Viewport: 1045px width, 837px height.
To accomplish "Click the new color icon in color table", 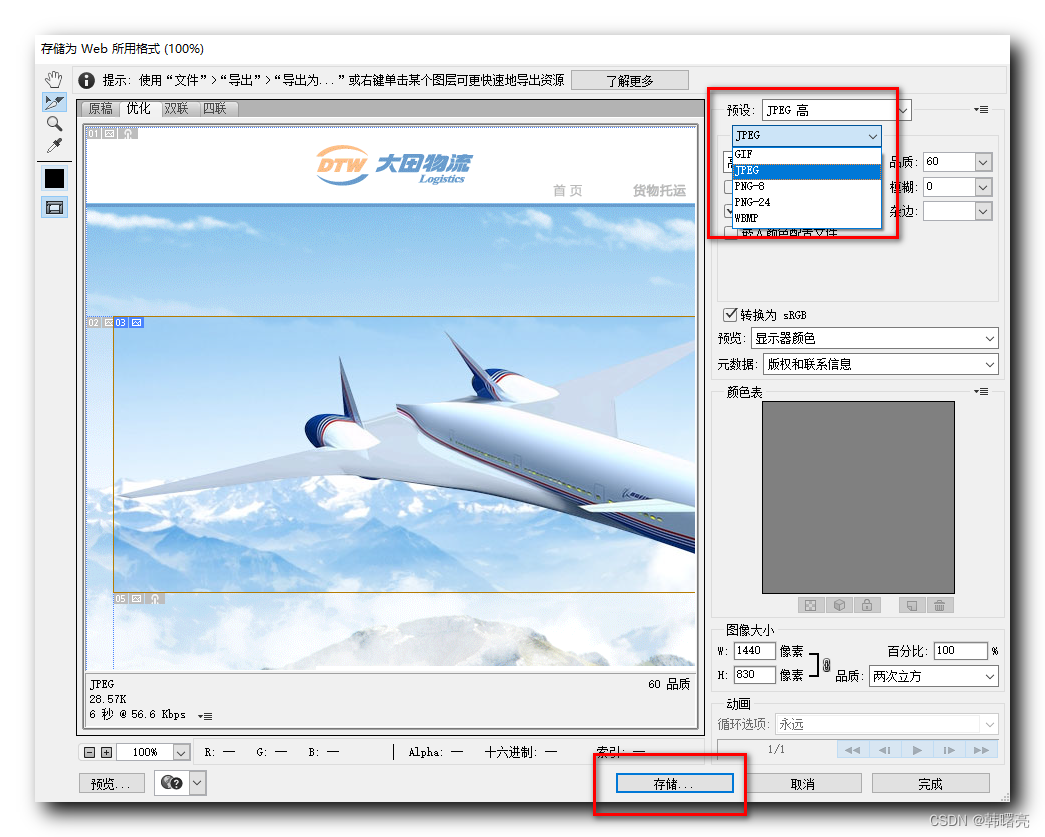I will [912, 605].
